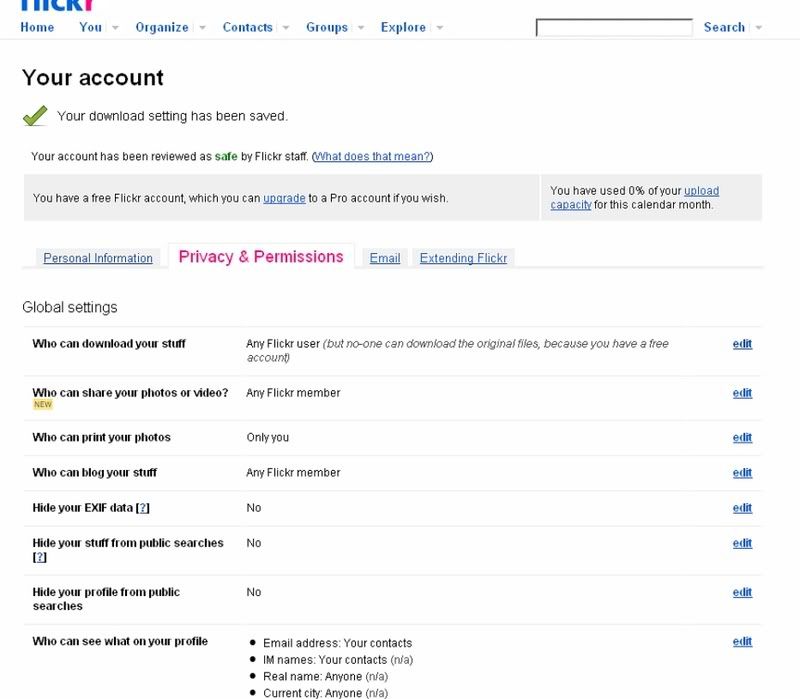
Task: Click the green 'safe' account status word
Action: [226, 156]
